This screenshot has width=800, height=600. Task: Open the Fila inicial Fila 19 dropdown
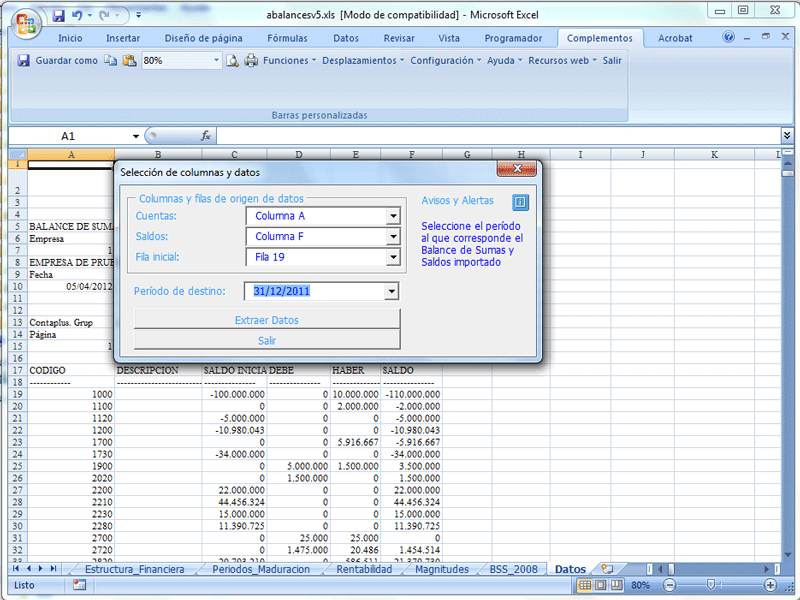(393, 257)
